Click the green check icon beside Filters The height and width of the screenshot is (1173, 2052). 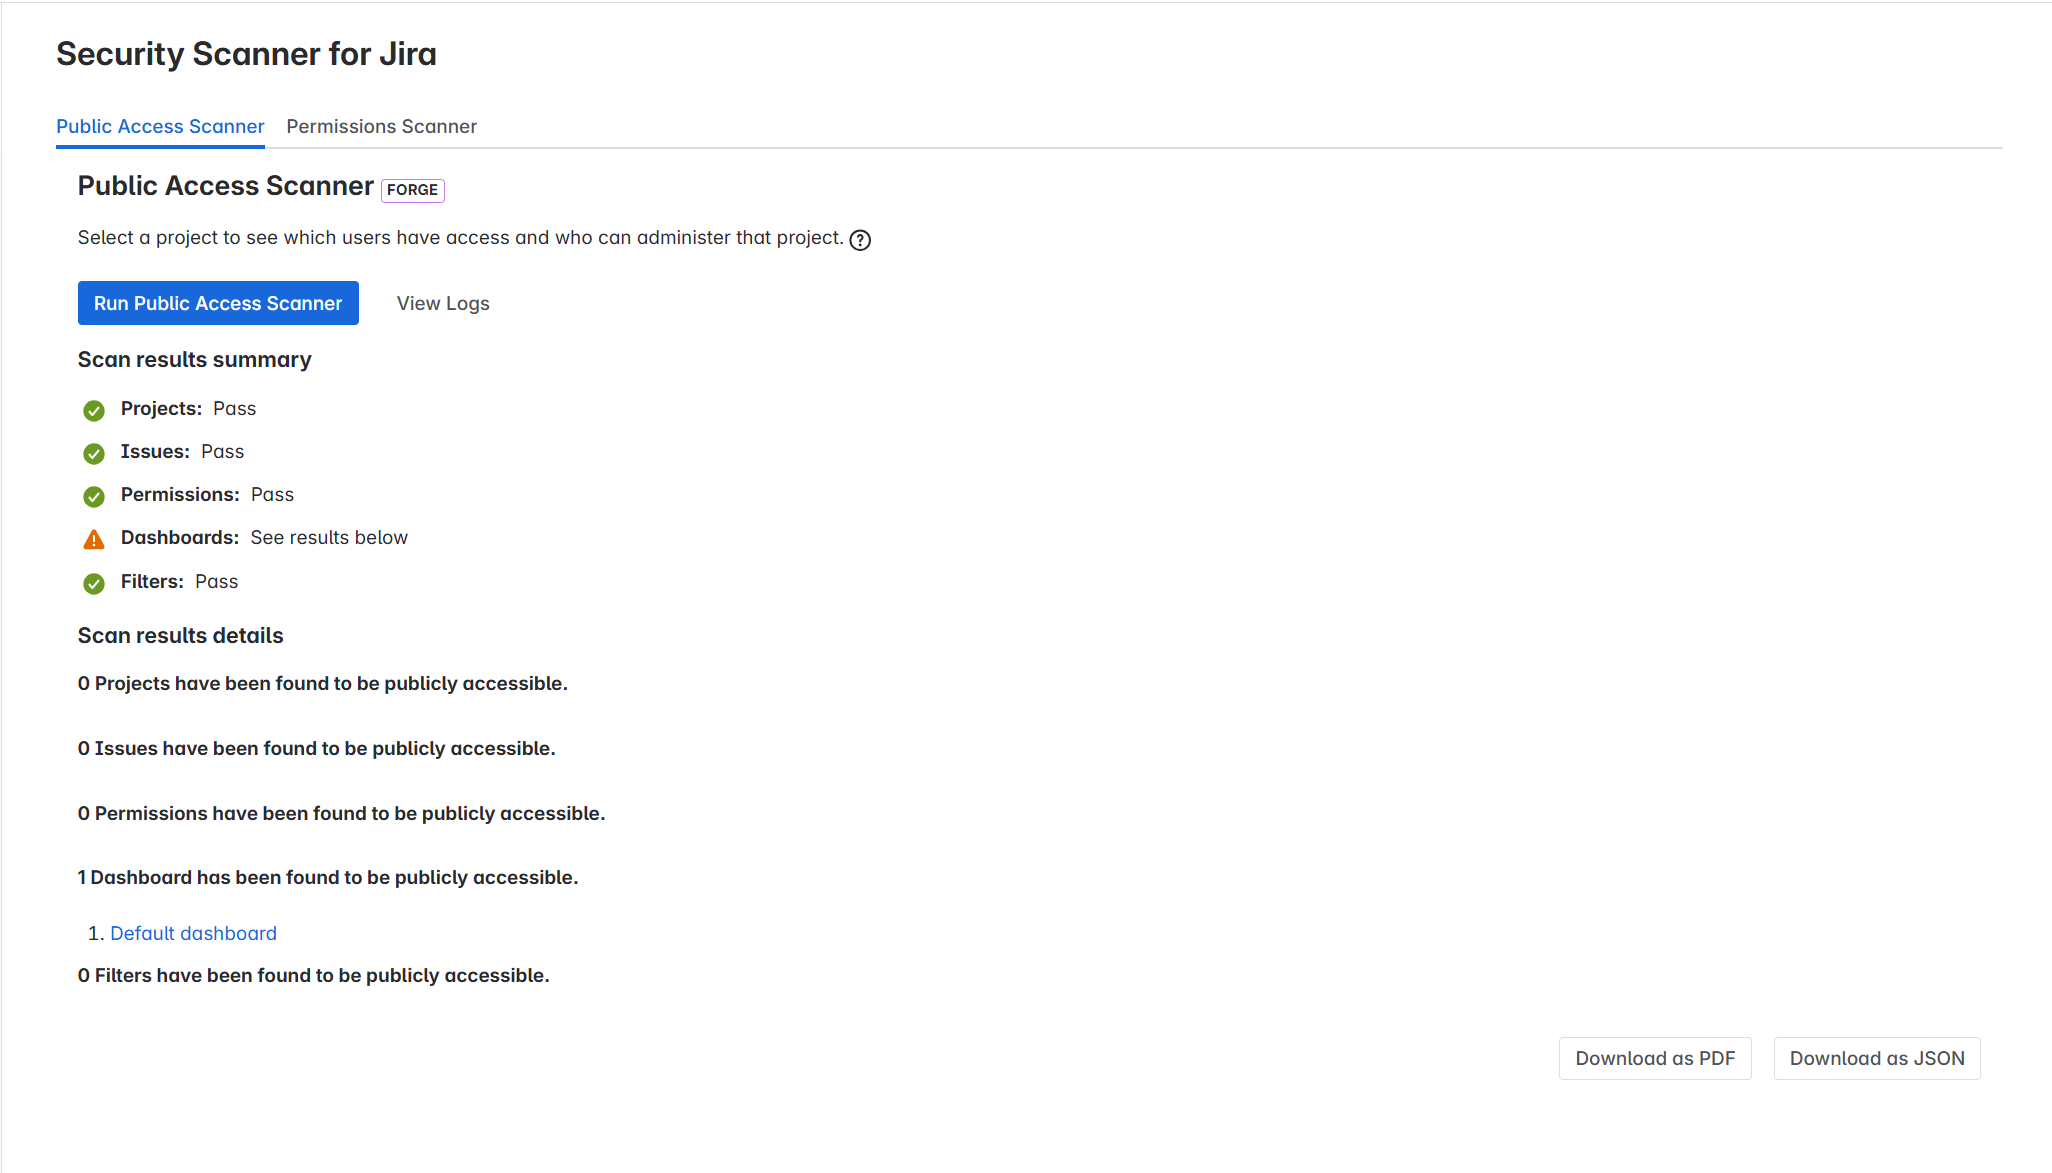94,583
